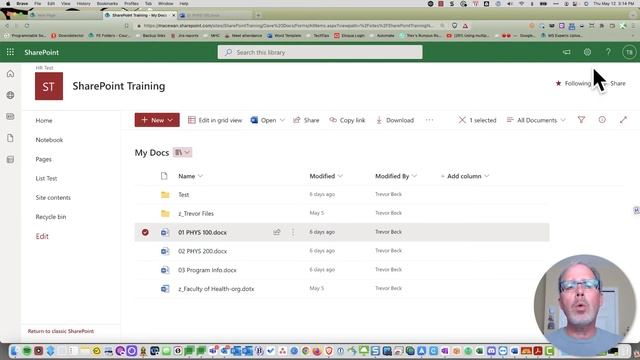This screenshot has width=640, height=360.
Task: Open the files page icon in left rail
Action: 11,138
